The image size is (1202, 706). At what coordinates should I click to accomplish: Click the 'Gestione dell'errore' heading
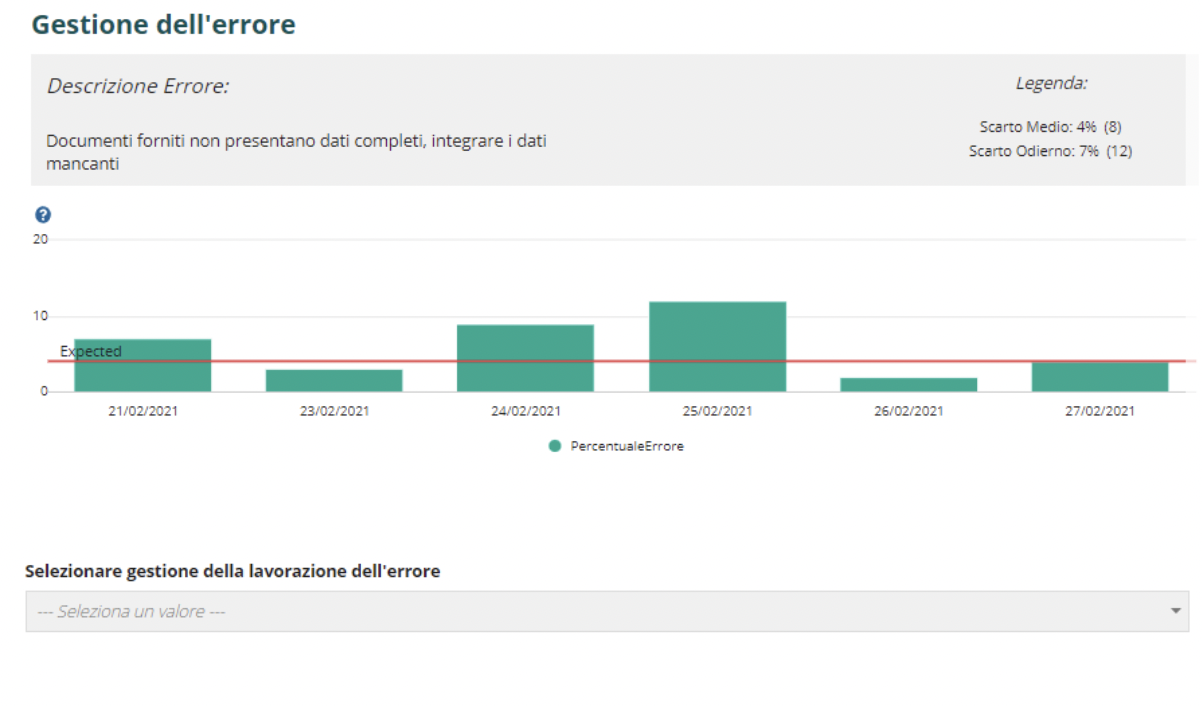point(164,24)
